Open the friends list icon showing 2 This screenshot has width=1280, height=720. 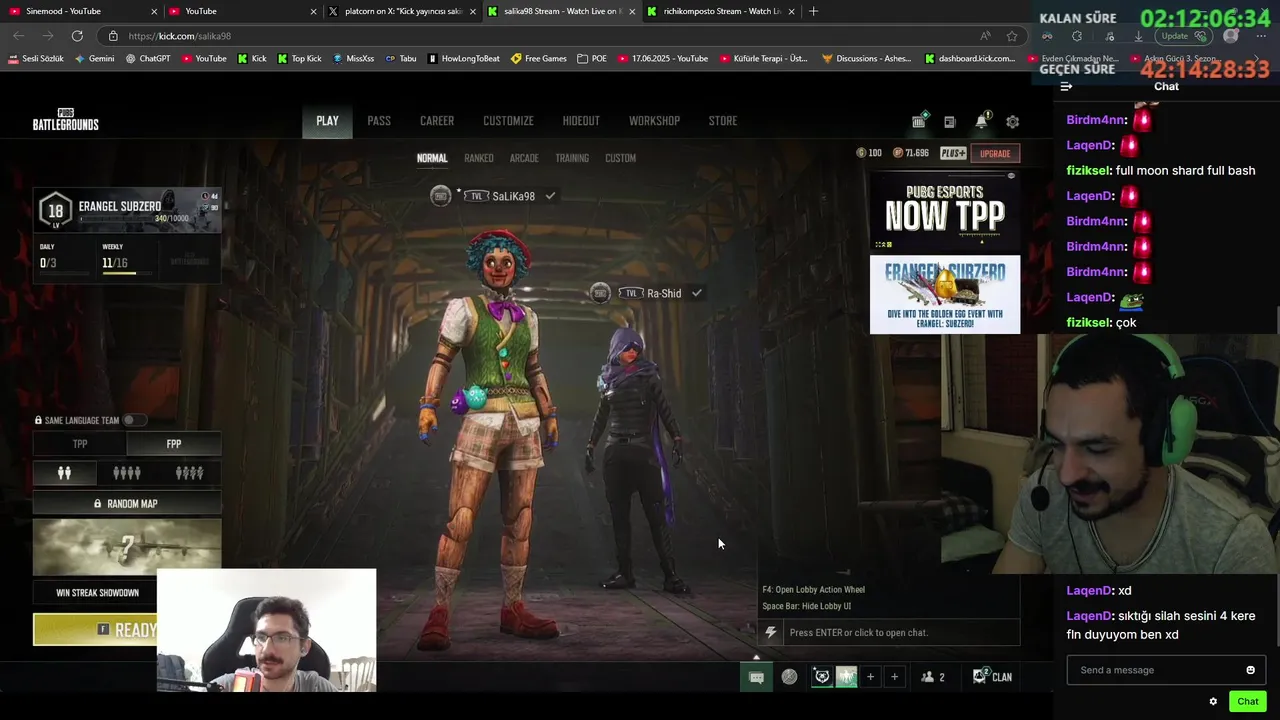932,677
